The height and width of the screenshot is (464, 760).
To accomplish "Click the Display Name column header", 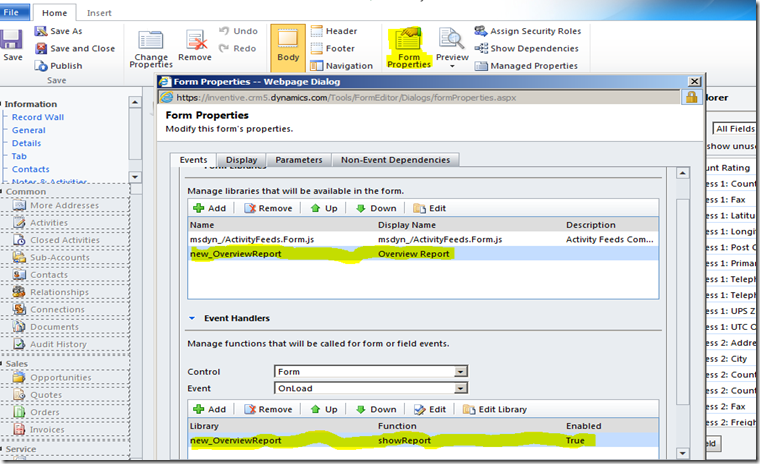I will 407,225.
